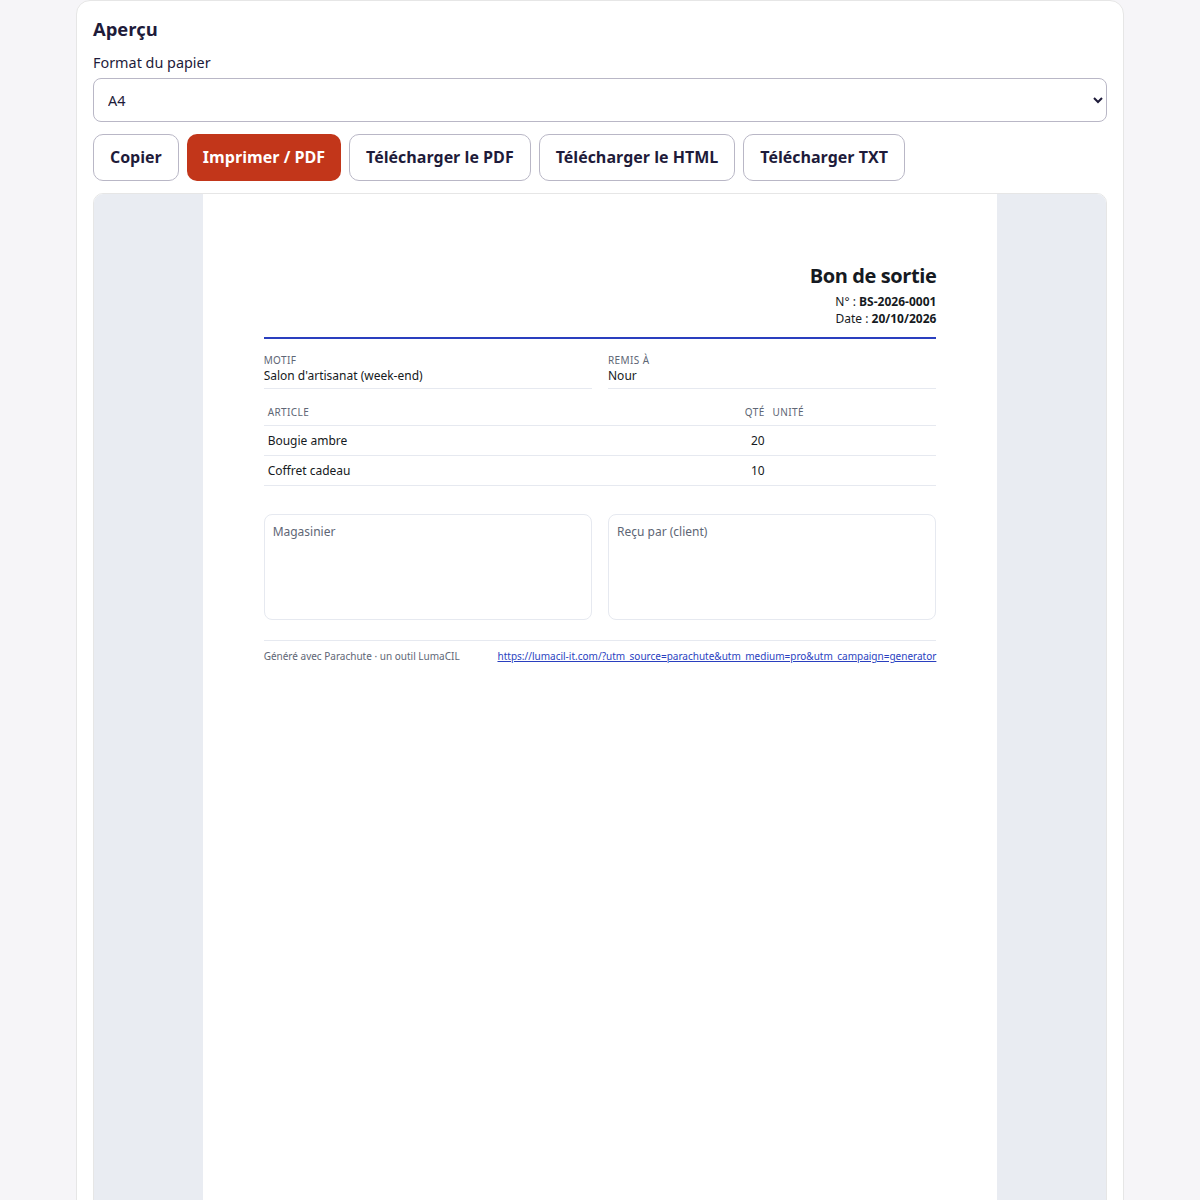
Task: Download via Télécharger le PDF
Action: [440, 157]
